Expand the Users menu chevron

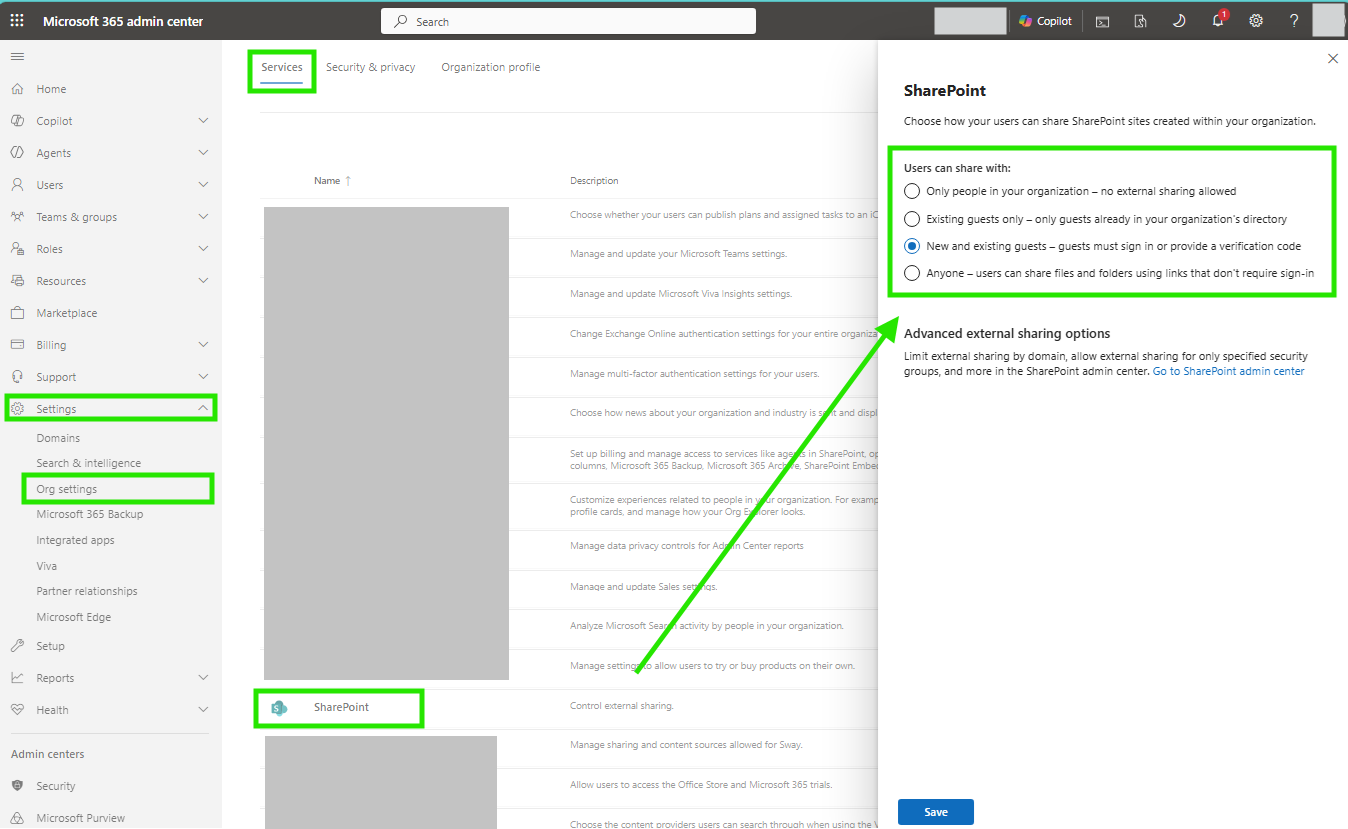click(203, 185)
